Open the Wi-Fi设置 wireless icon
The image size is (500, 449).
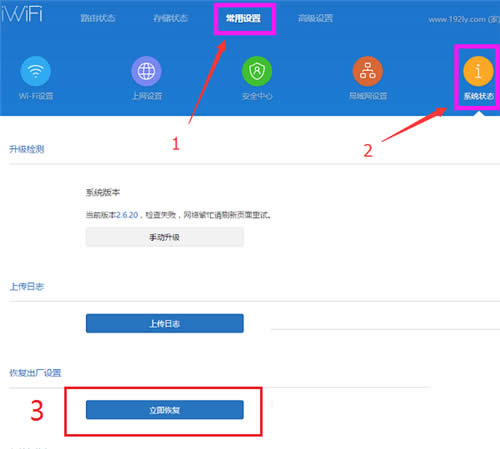(x=35, y=71)
